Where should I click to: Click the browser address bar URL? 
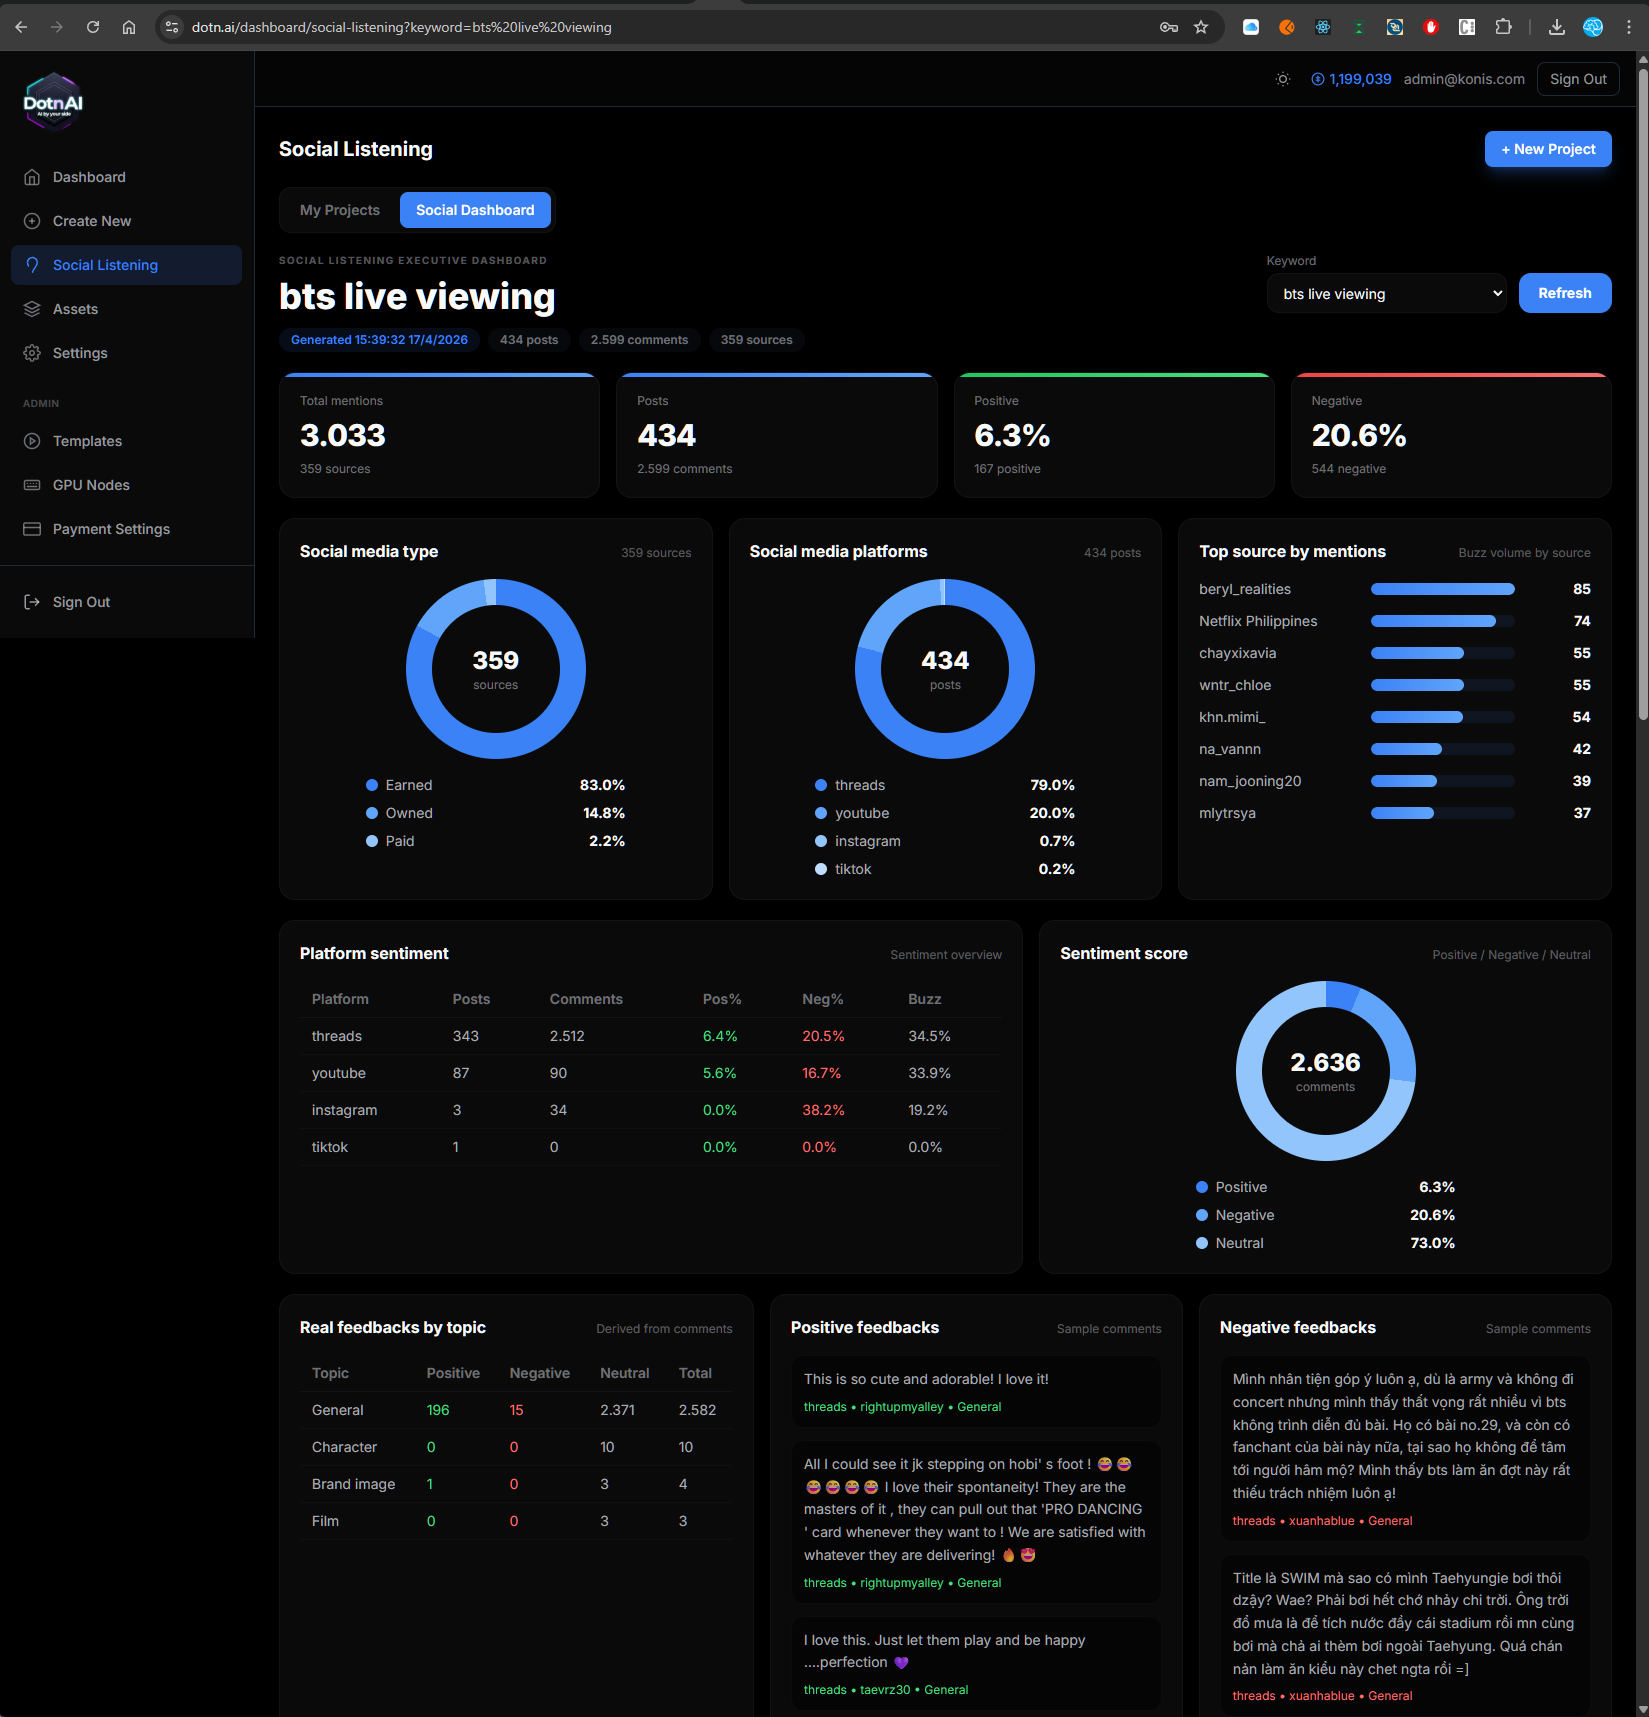tap(402, 27)
